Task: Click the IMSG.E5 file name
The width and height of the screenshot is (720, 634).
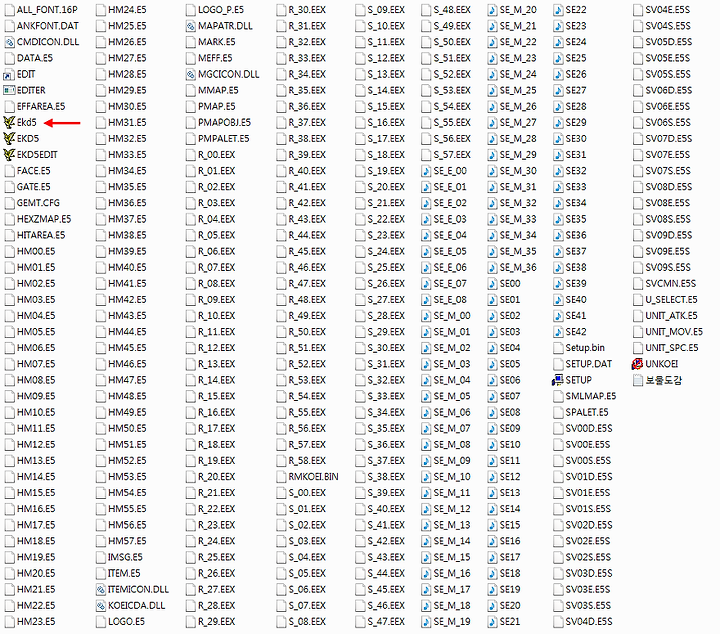Action: point(125,557)
